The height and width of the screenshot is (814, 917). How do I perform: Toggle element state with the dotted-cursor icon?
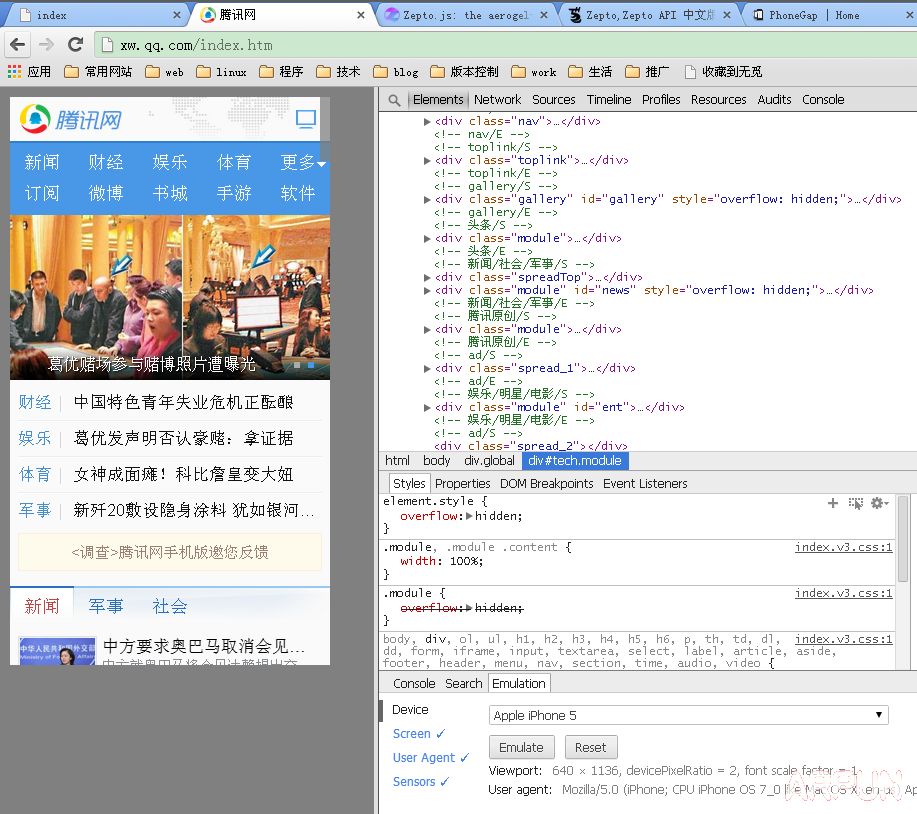857,504
